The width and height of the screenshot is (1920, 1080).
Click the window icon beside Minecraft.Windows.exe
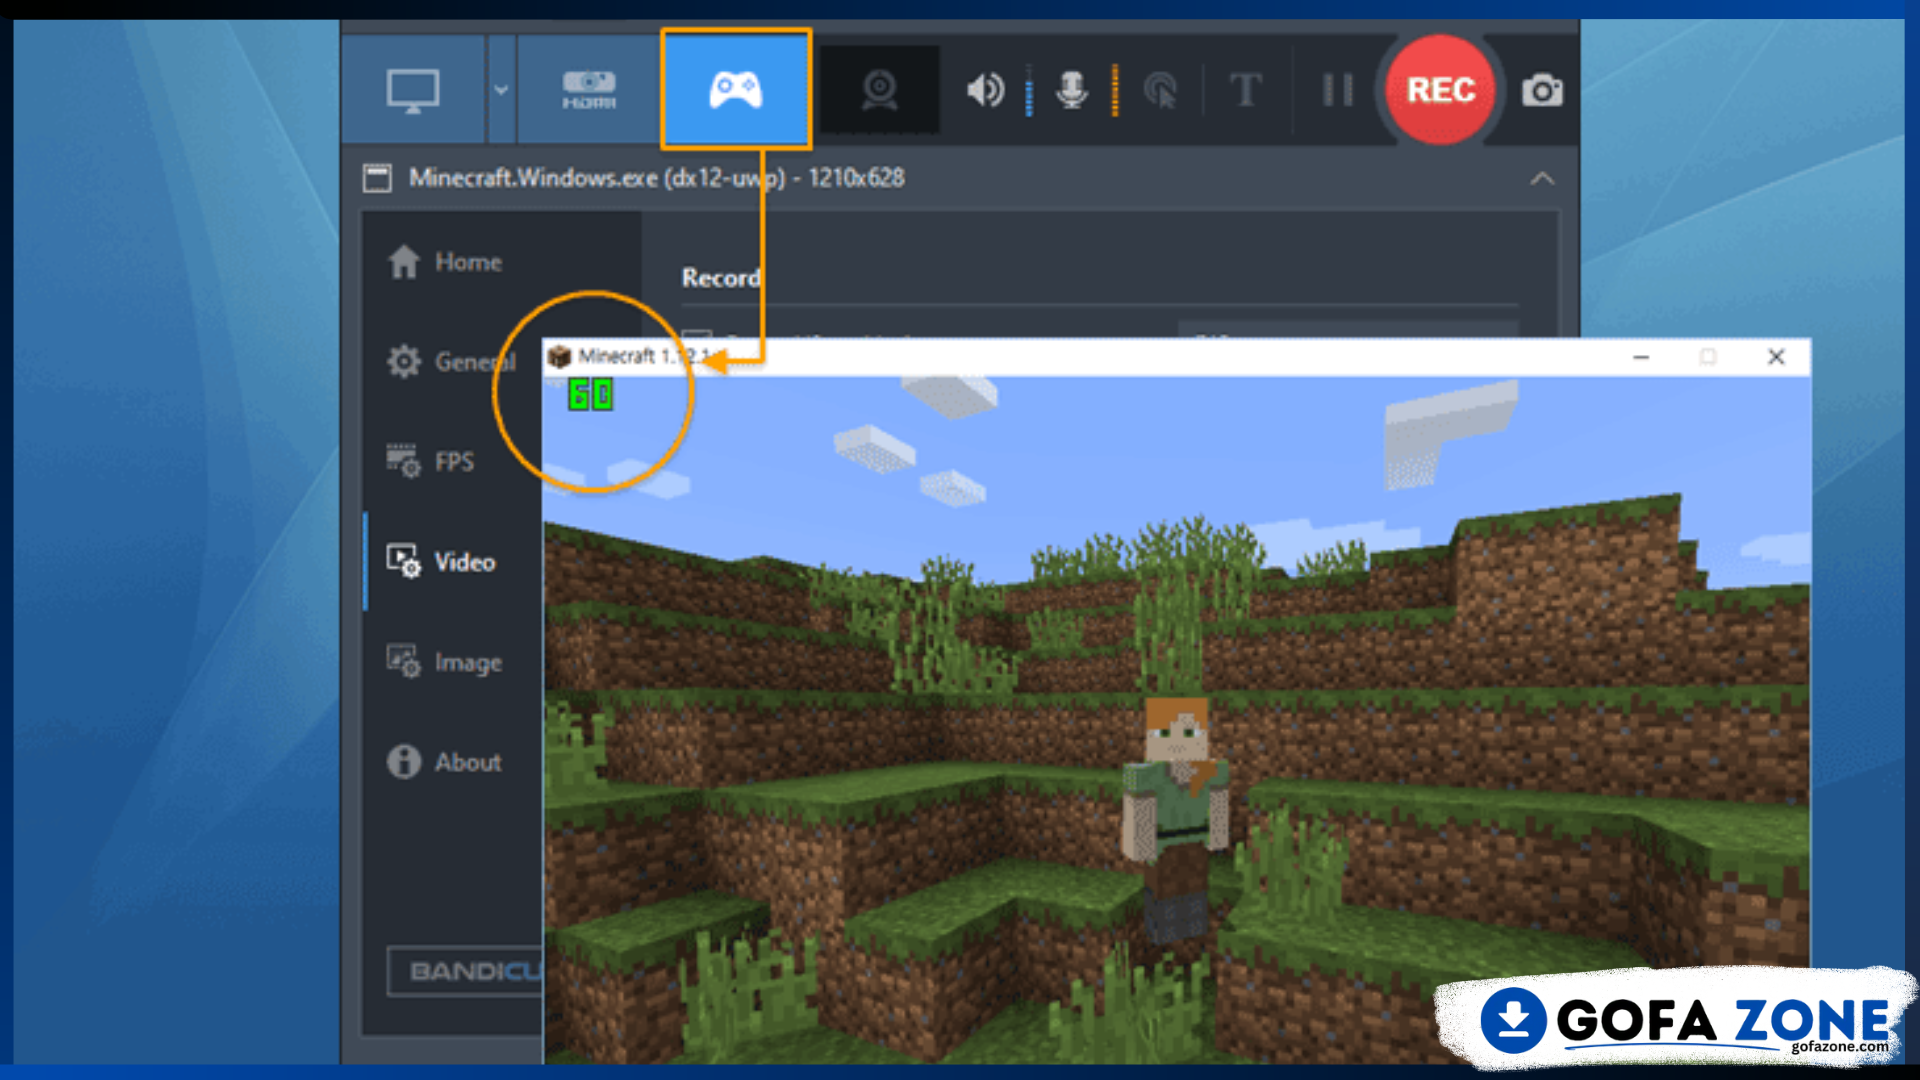377,178
